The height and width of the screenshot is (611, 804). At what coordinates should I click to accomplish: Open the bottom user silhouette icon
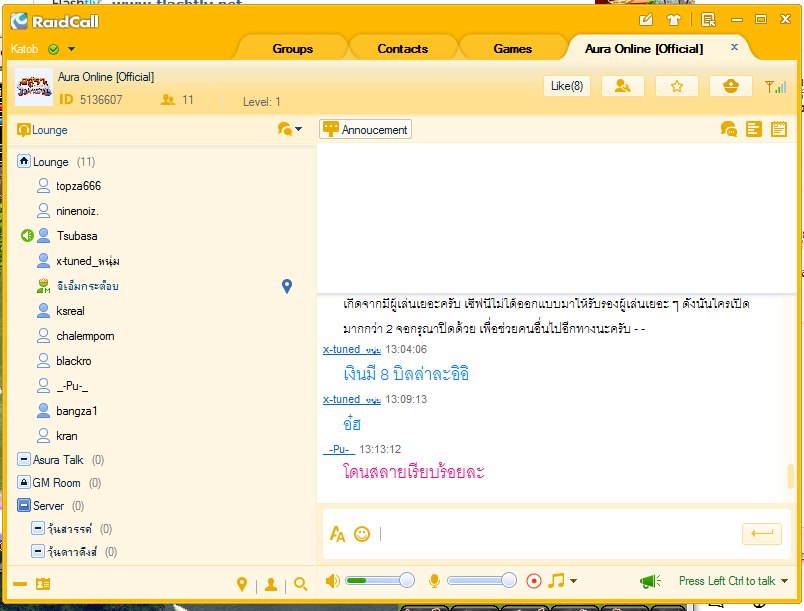coord(271,584)
